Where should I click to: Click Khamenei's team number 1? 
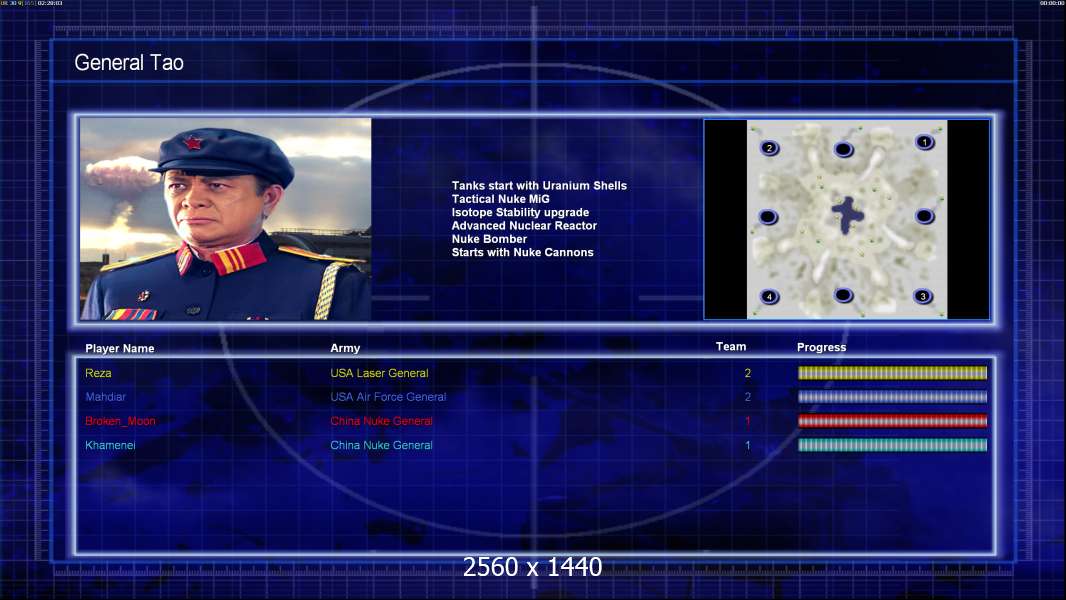748,445
